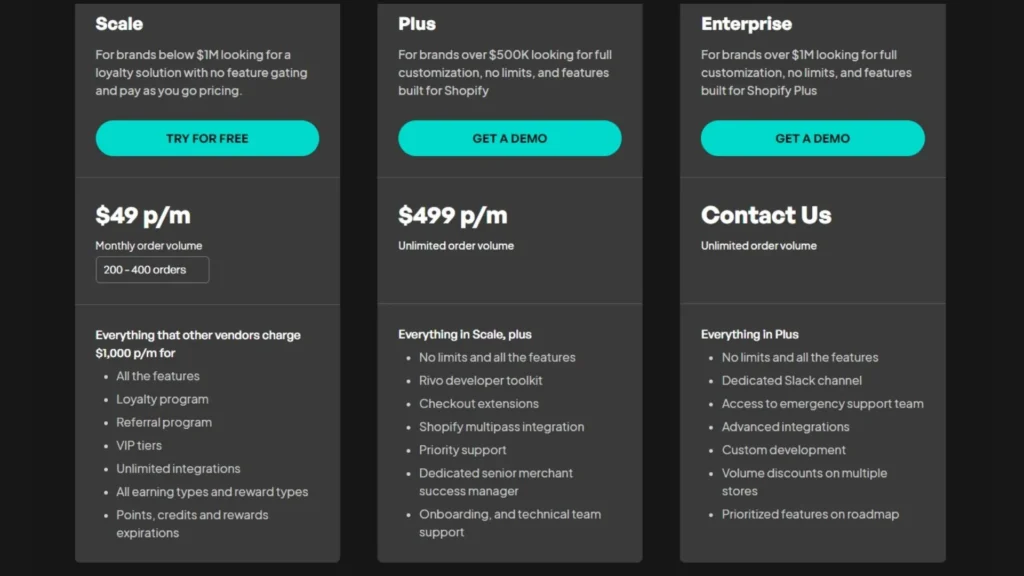Click "Shopify multipass integration" feature

(x=501, y=426)
